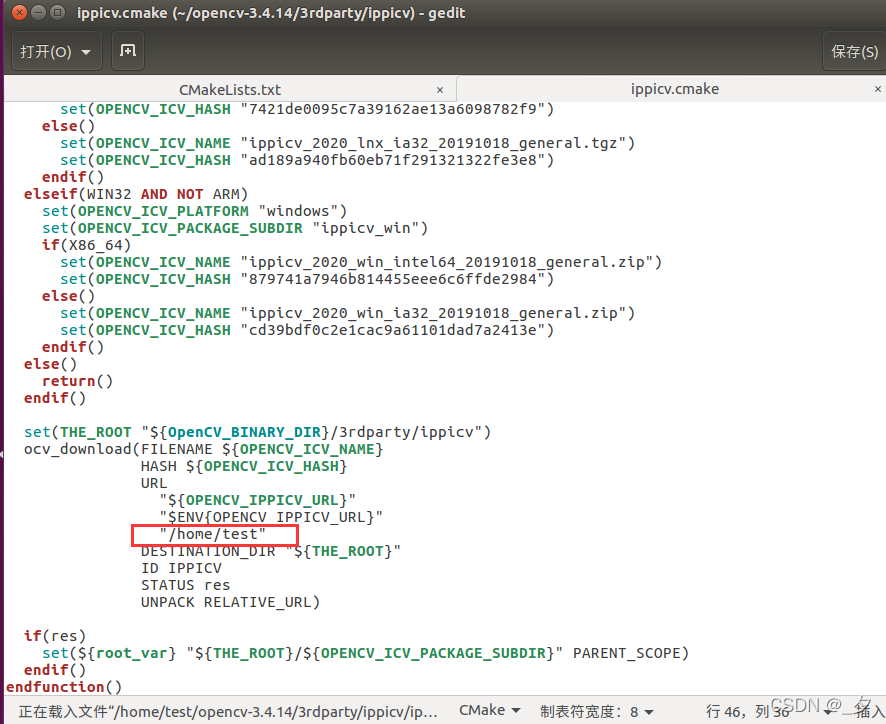This screenshot has height=724, width=886.
Task: Click the "${OPENCV_IPPICV_URL}" line
Action: (x=258, y=500)
